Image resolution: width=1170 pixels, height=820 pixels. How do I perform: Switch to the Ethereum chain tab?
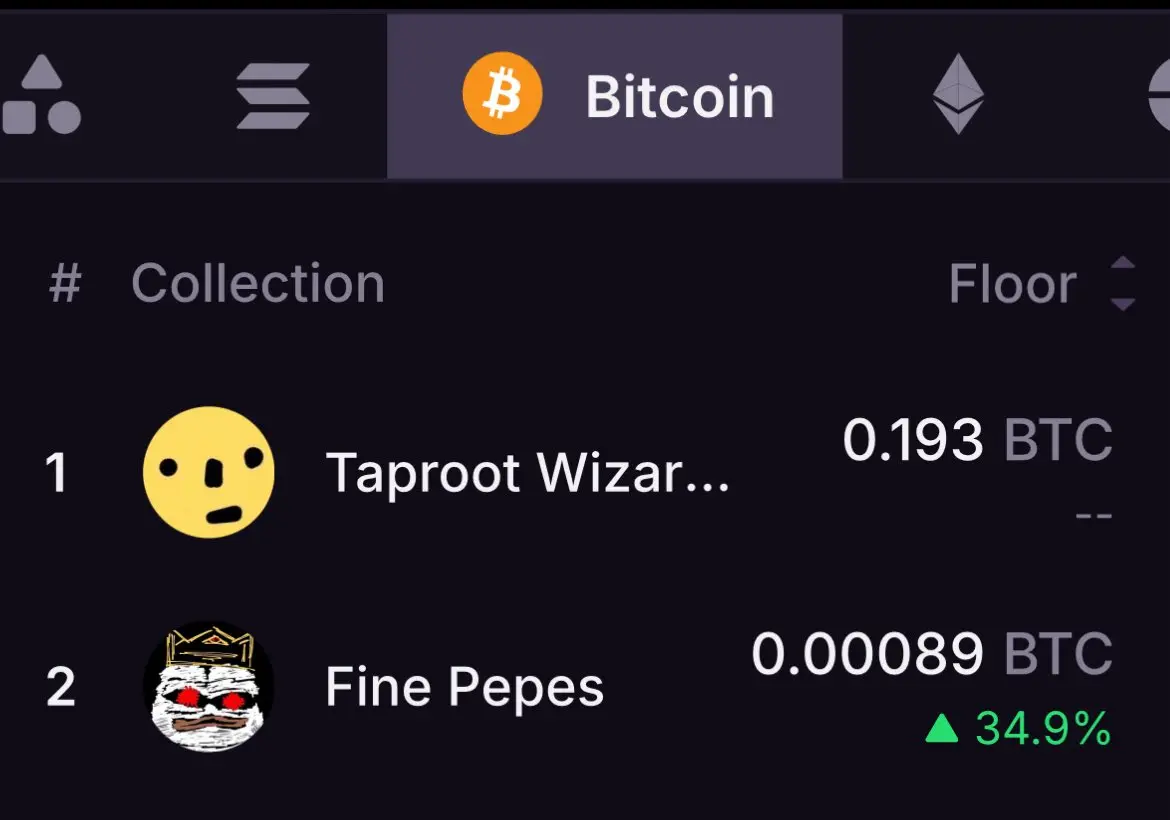(x=958, y=94)
